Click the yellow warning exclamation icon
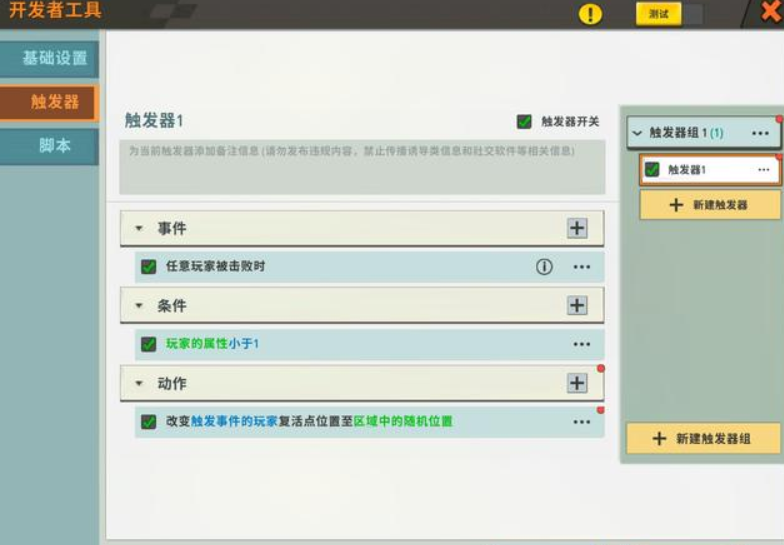784x545 pixels. coord(591,14)
